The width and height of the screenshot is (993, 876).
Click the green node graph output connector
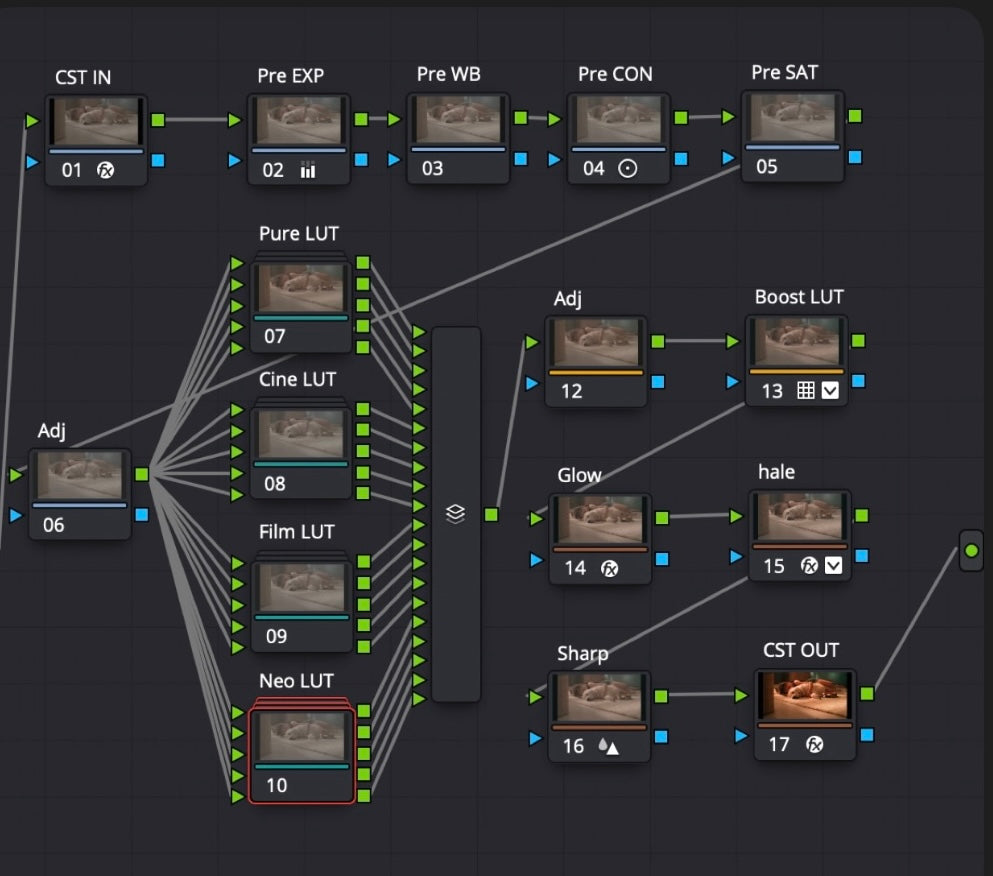(x=971, y=551)
